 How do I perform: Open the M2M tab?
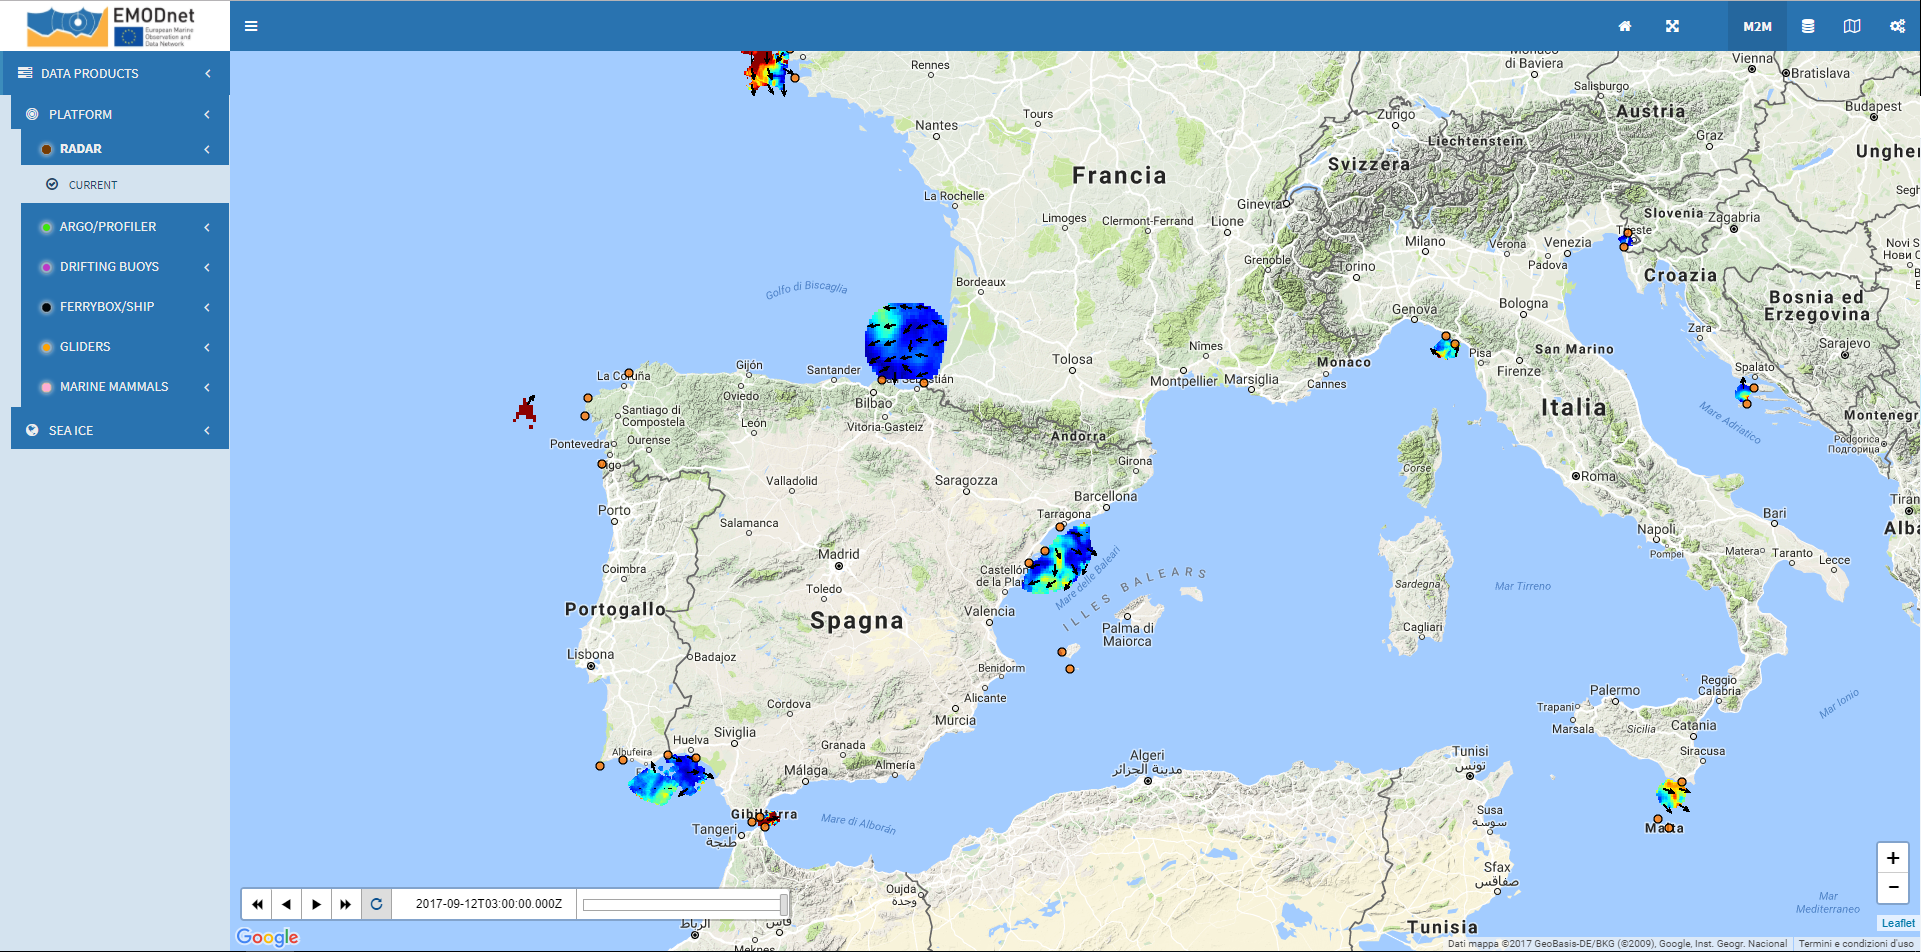pos(1757,26)
